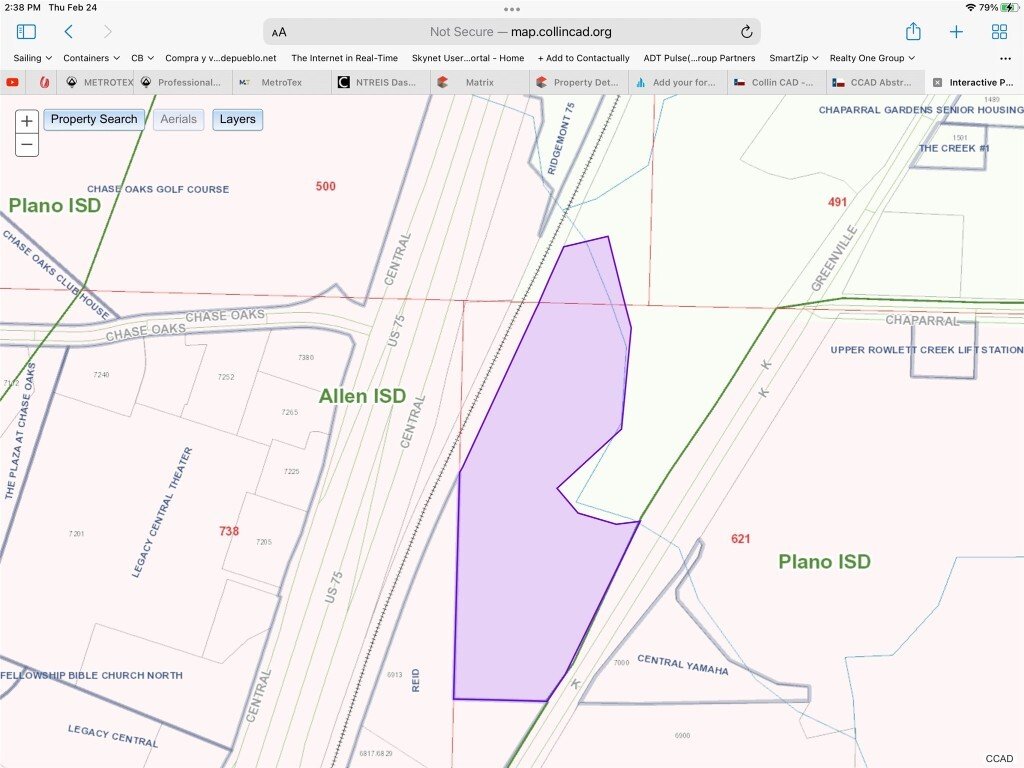Open the Safari sidebar
Image resolution: width=1024 pixels, height=768 pixels.
[x=26, y=31]
